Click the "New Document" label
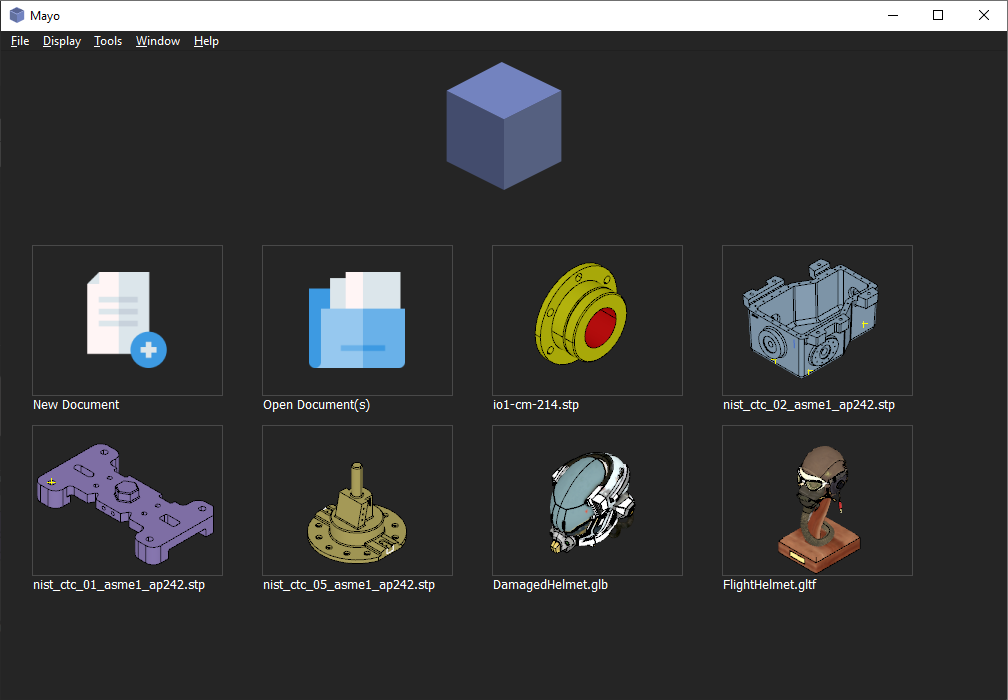 coord(76,405)
